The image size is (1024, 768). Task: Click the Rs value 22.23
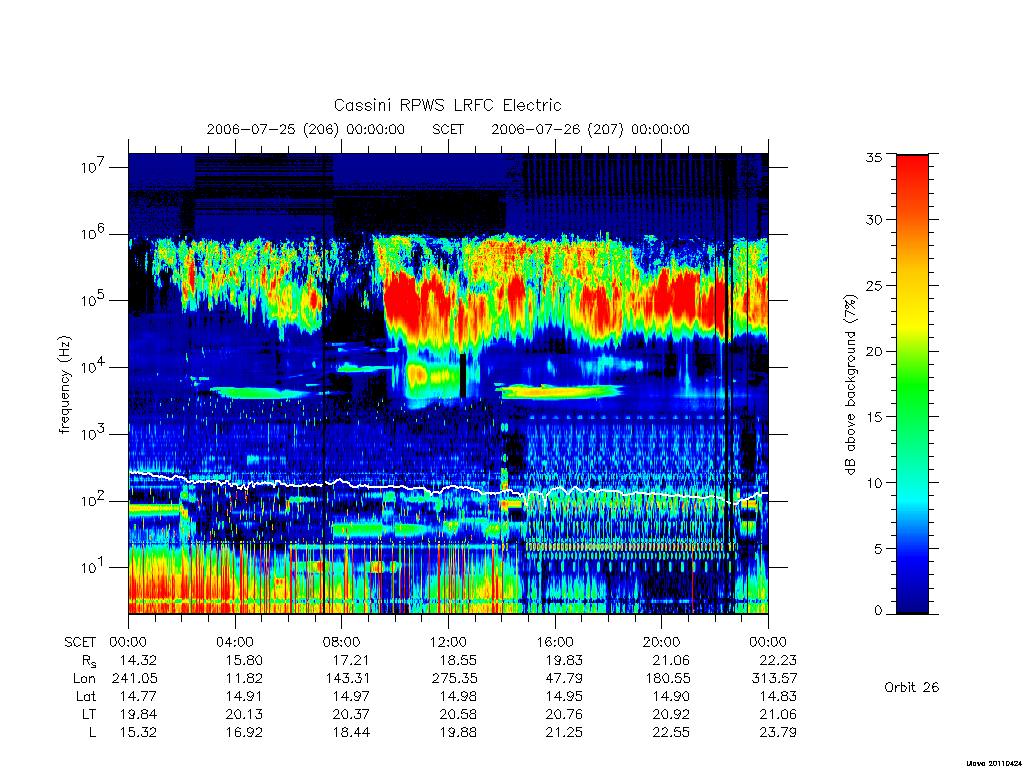778,660
